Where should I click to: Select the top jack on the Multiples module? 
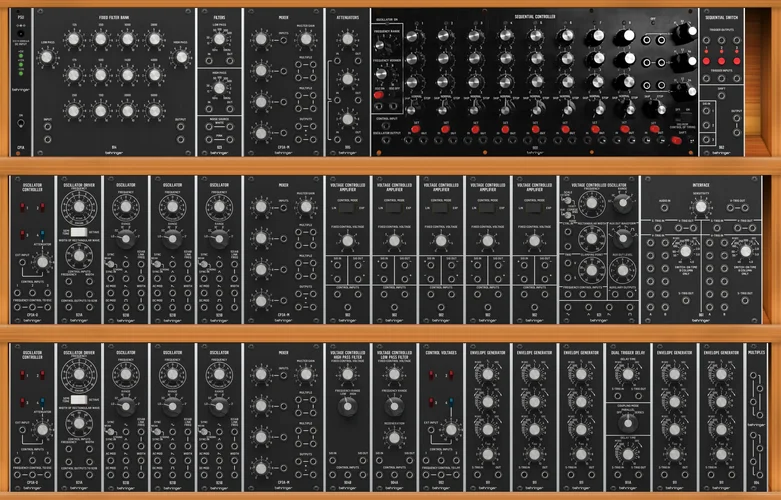[753, 375]
